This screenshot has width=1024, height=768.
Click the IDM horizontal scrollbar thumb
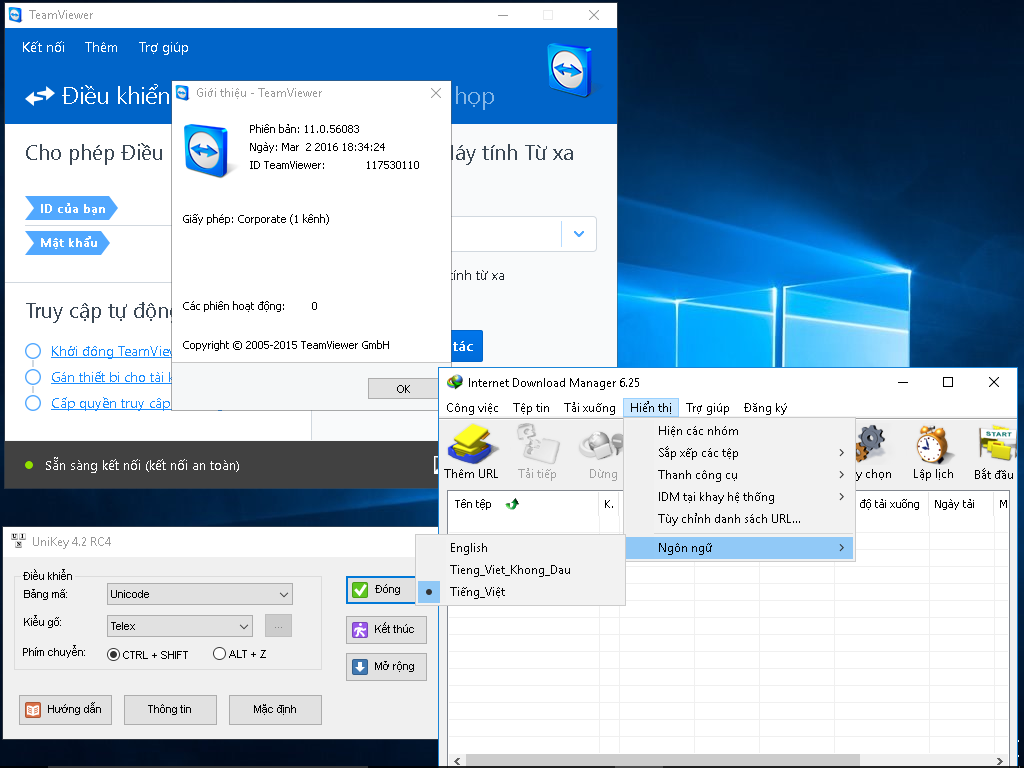662,761
